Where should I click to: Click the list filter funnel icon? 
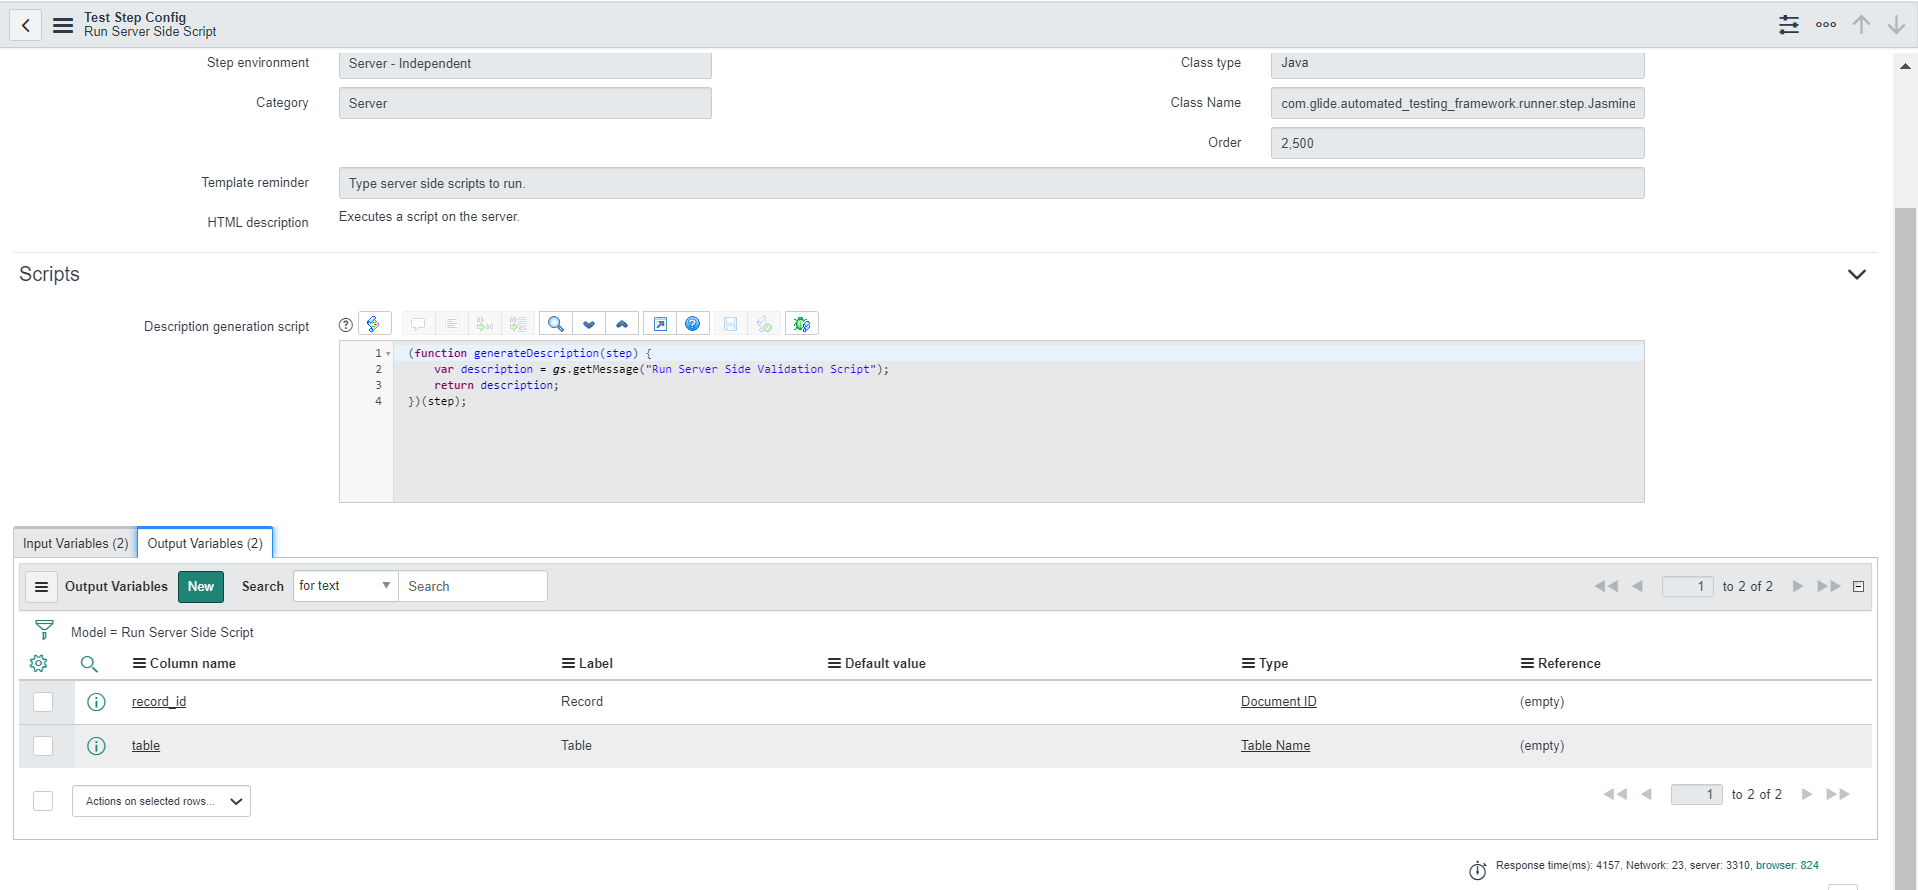click(x=44, y=630)
